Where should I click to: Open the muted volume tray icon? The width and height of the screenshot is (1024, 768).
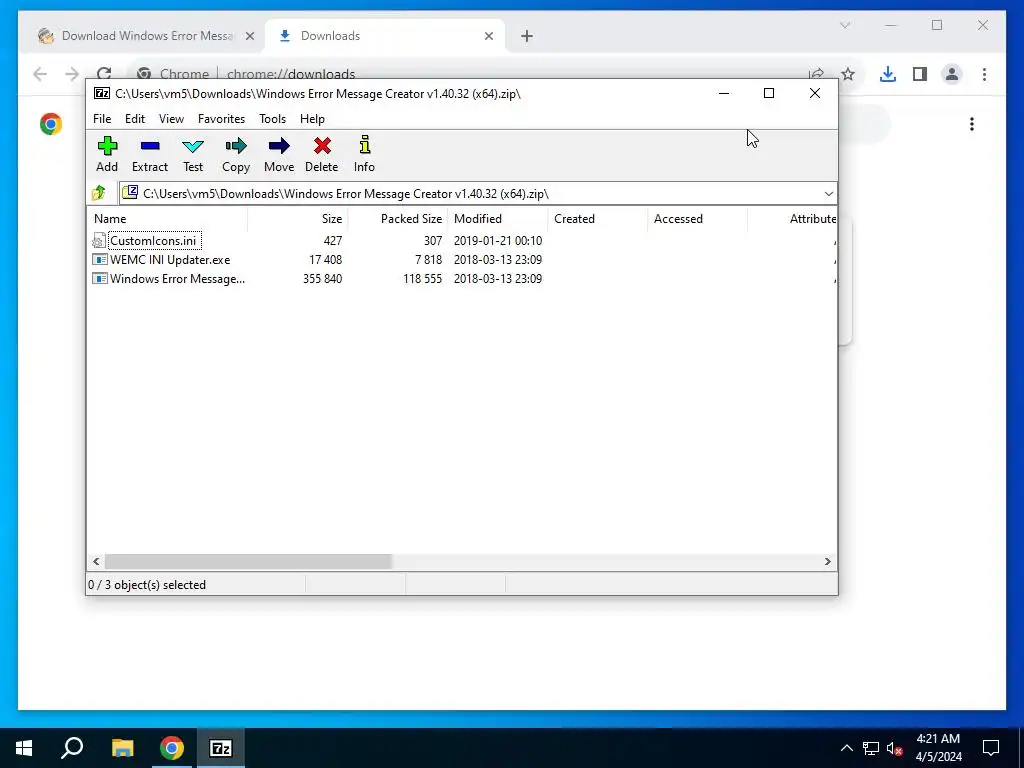pos(895,748)
